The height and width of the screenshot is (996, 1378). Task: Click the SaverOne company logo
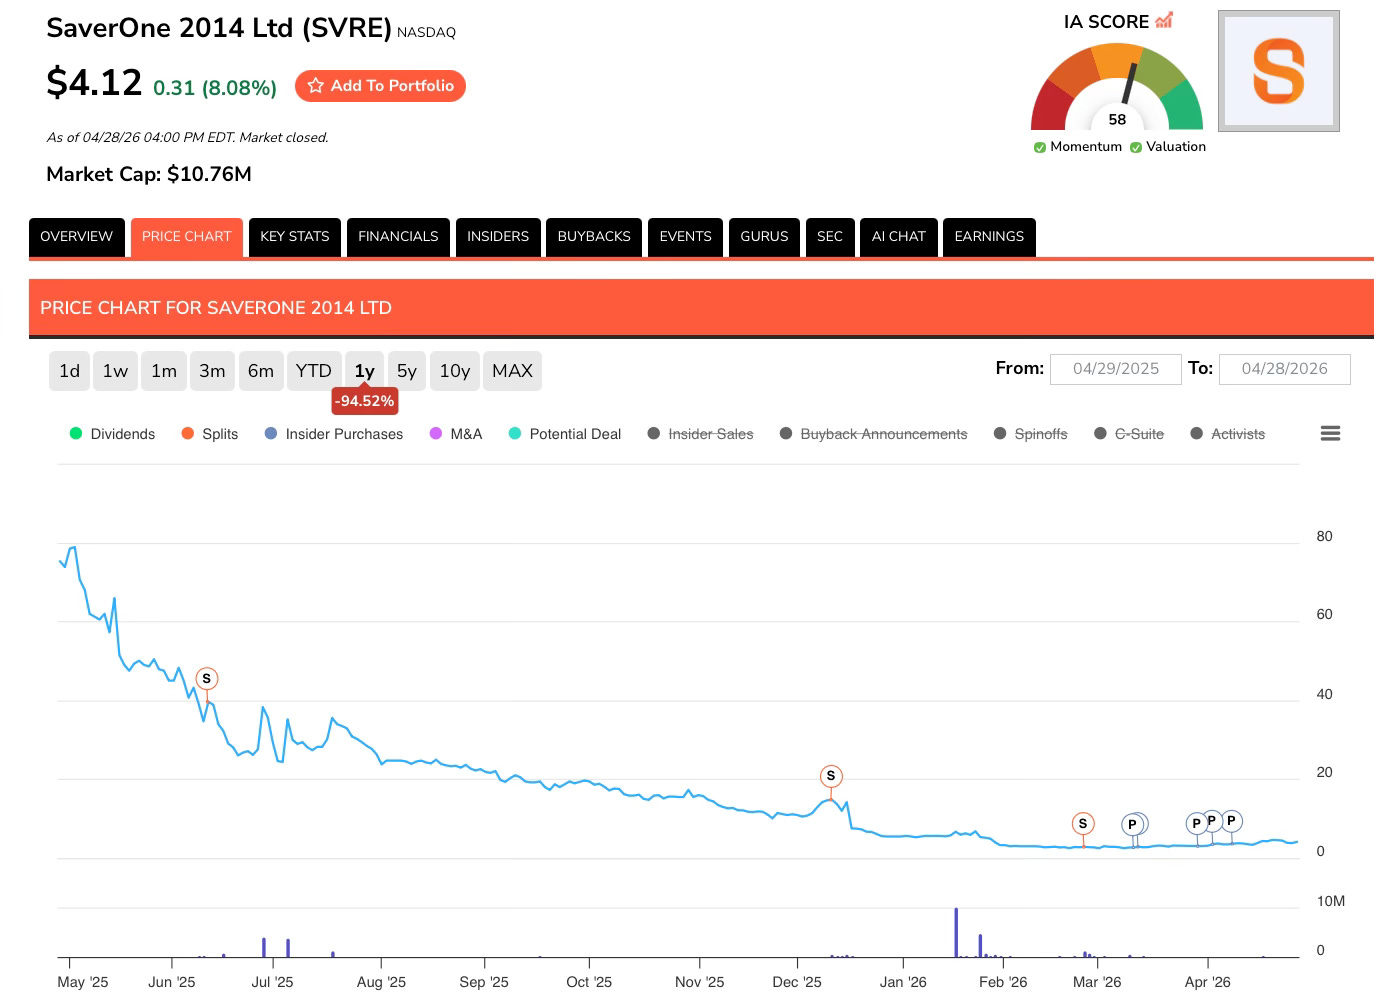1278,71
